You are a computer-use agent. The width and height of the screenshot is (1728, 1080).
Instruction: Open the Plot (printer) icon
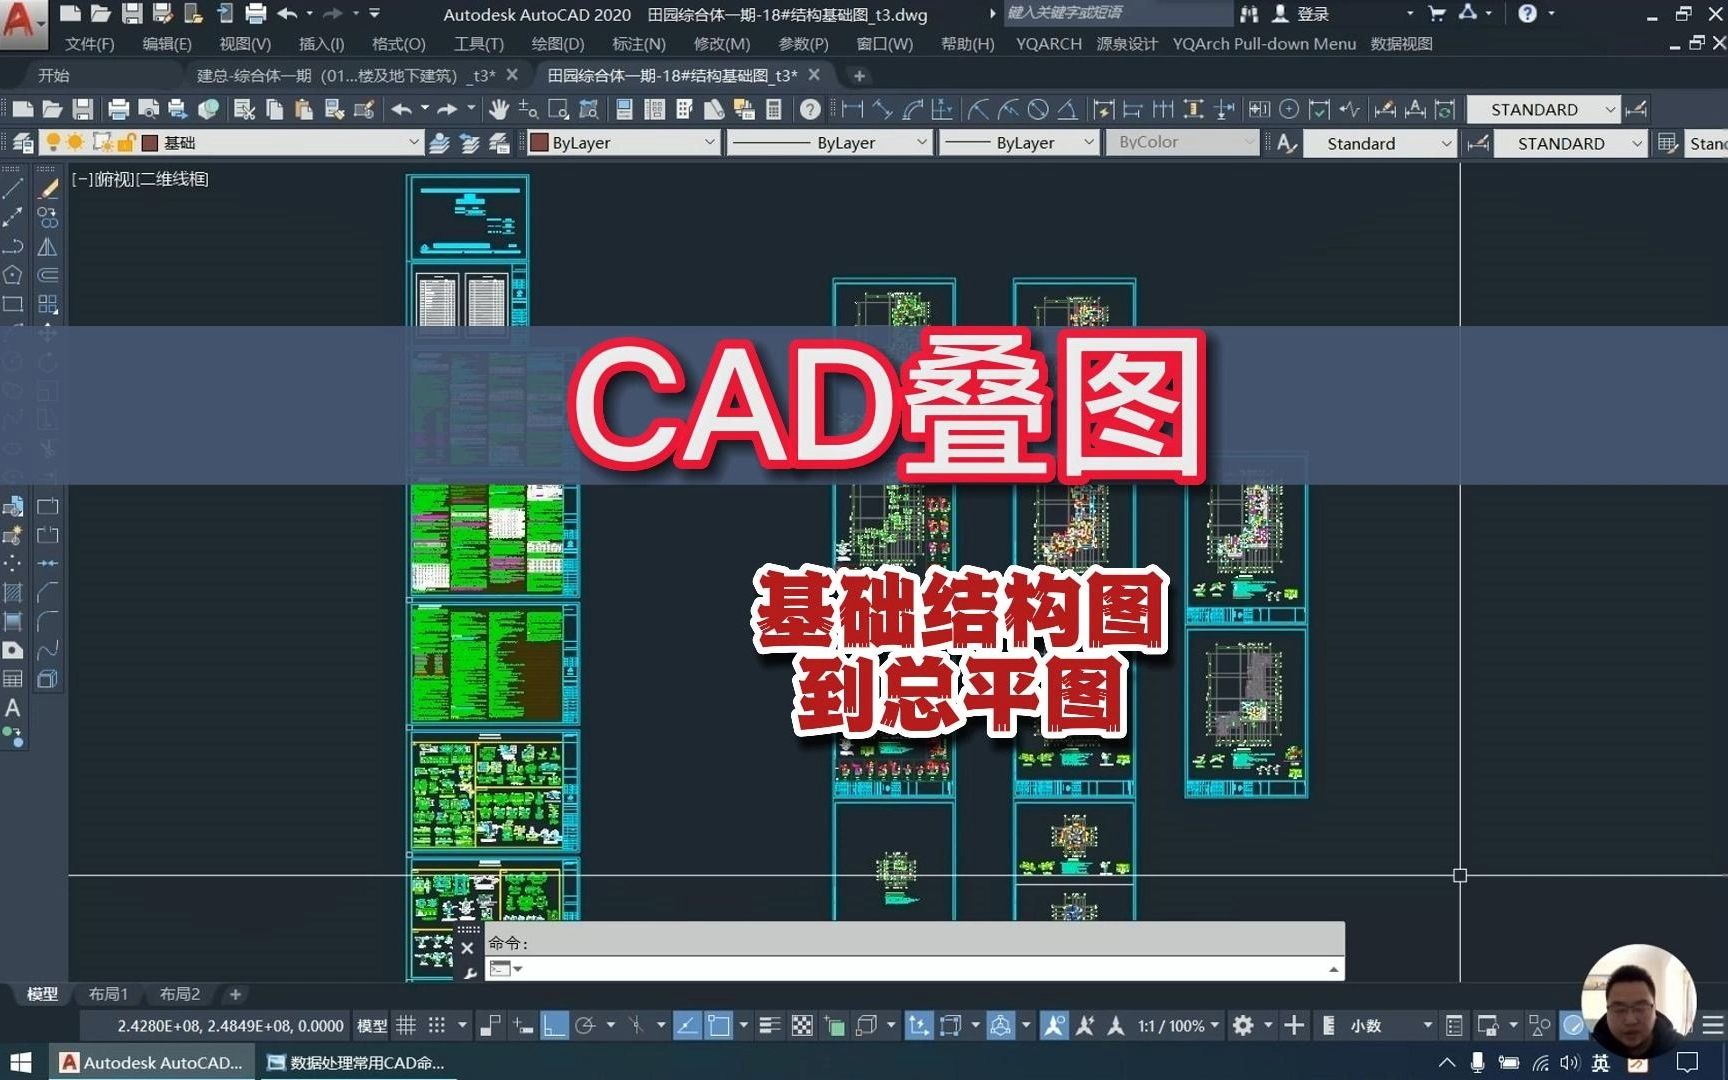[x=120, y=110]
